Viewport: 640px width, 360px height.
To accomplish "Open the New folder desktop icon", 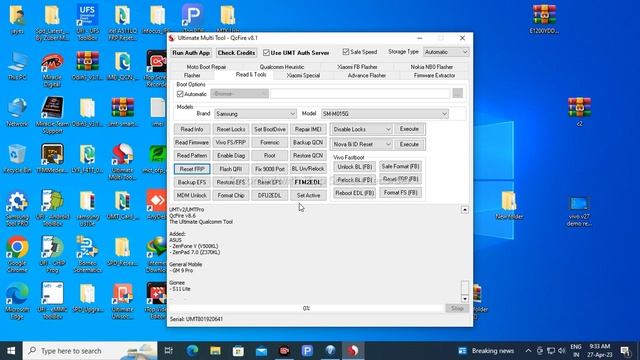I will click(509, 205).
